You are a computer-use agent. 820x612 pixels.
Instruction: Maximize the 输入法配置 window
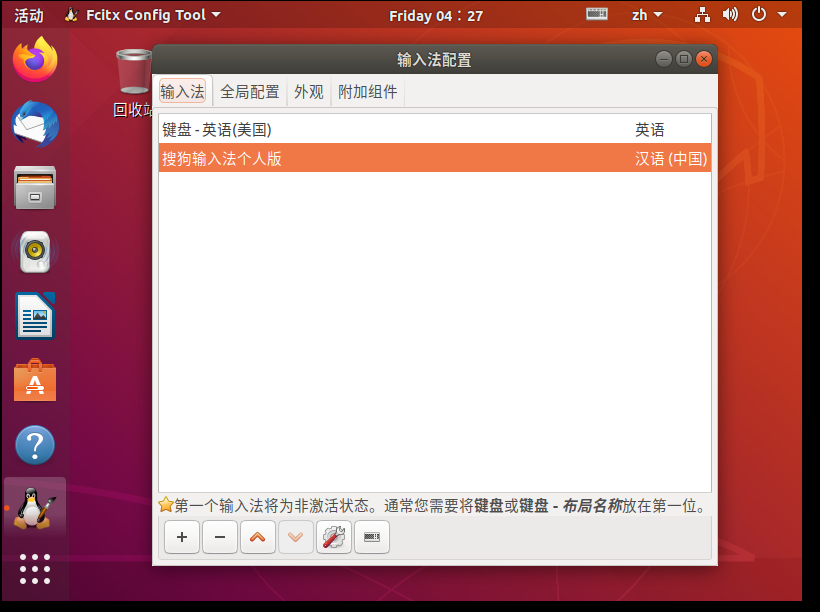click(x=684, y=59)
